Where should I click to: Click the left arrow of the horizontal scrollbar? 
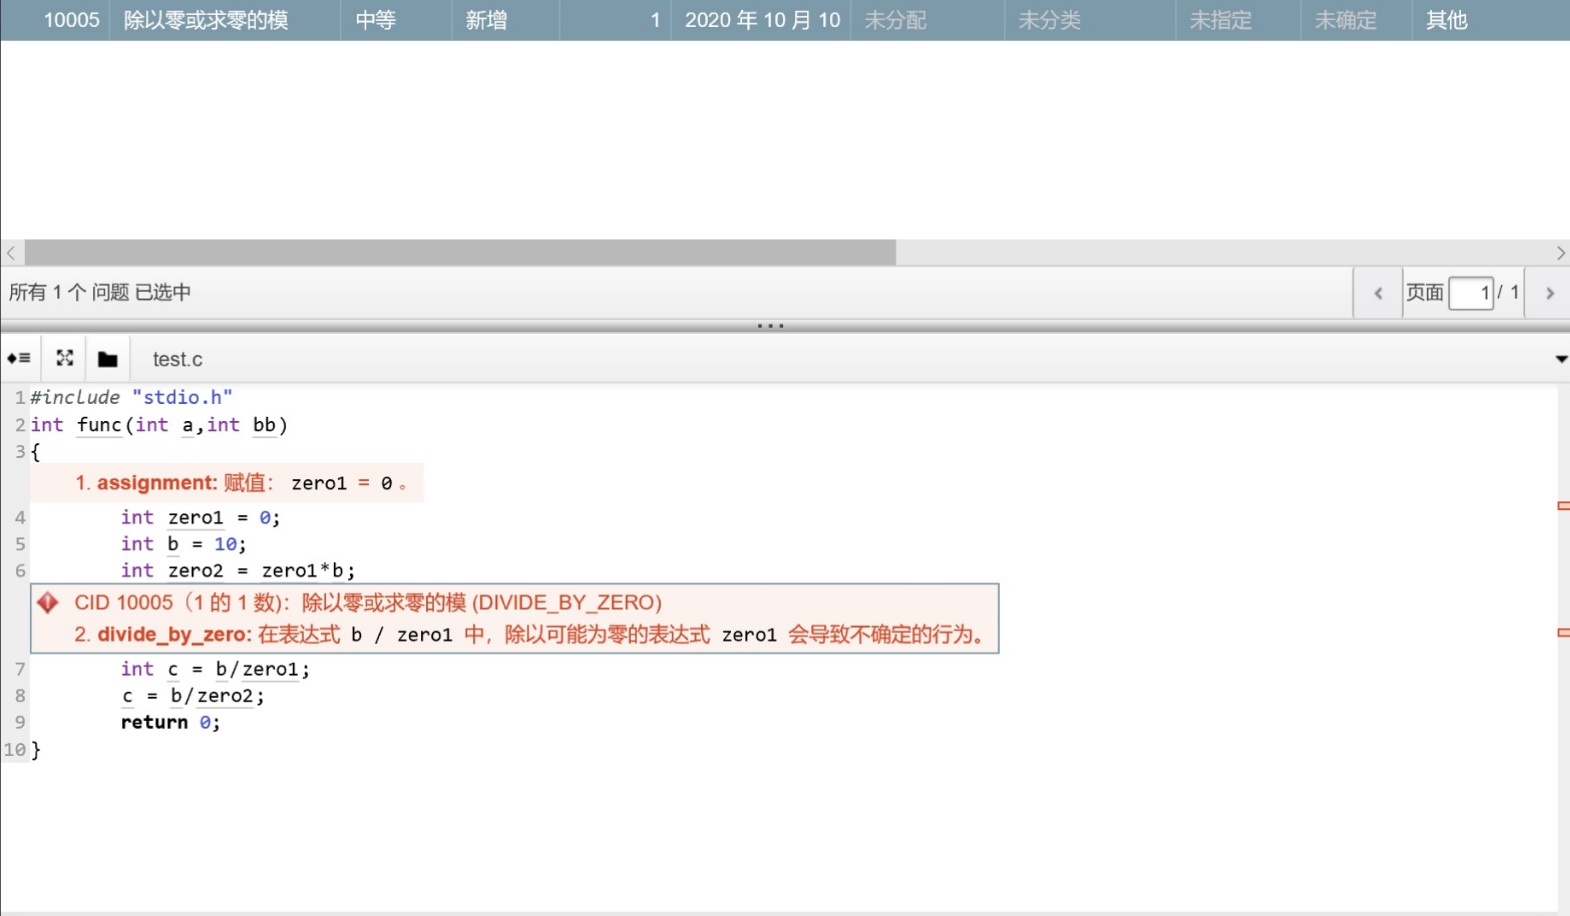click(11, 253)
